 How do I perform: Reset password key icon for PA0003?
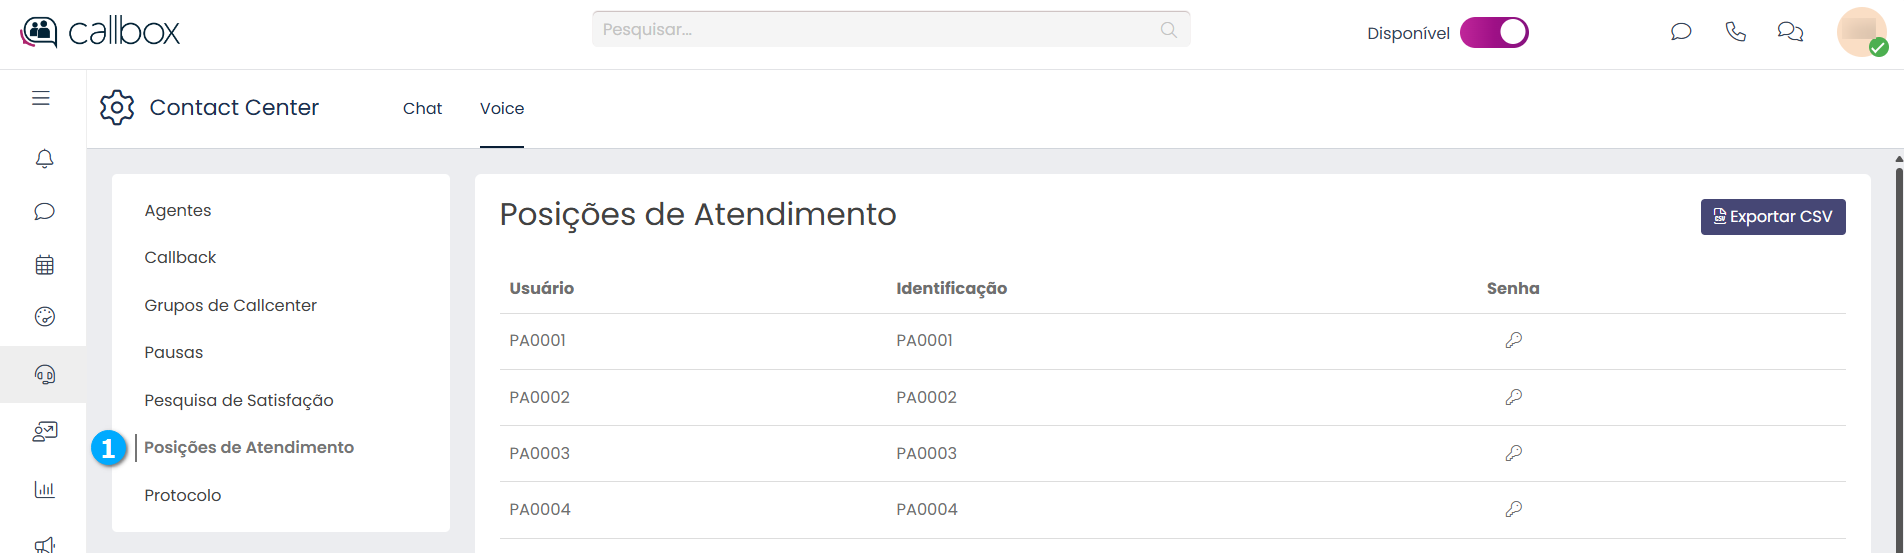1514,453
